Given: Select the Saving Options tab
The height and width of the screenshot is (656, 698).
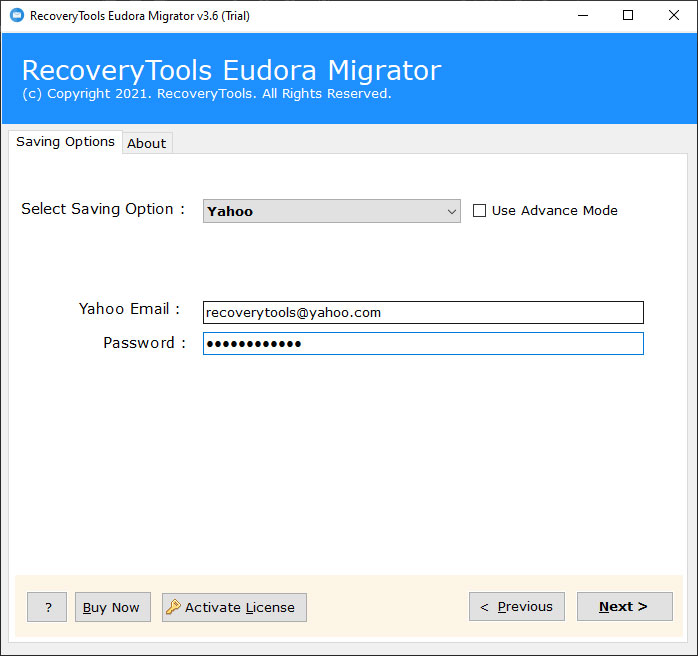Looking at the screenshot, I should click(x=65, y=142).
